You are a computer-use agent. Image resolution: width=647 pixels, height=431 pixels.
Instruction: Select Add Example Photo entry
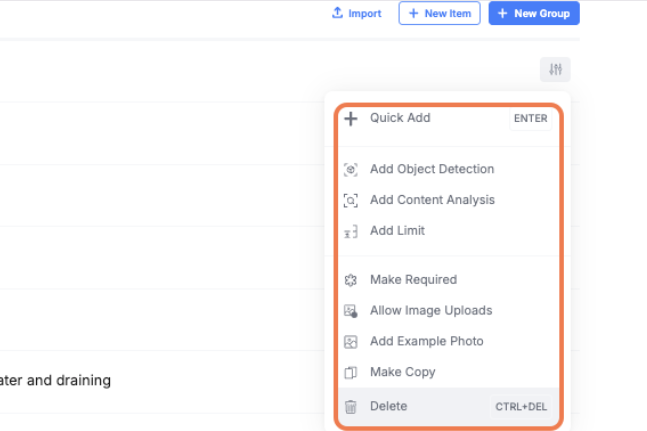click(448, 342)
